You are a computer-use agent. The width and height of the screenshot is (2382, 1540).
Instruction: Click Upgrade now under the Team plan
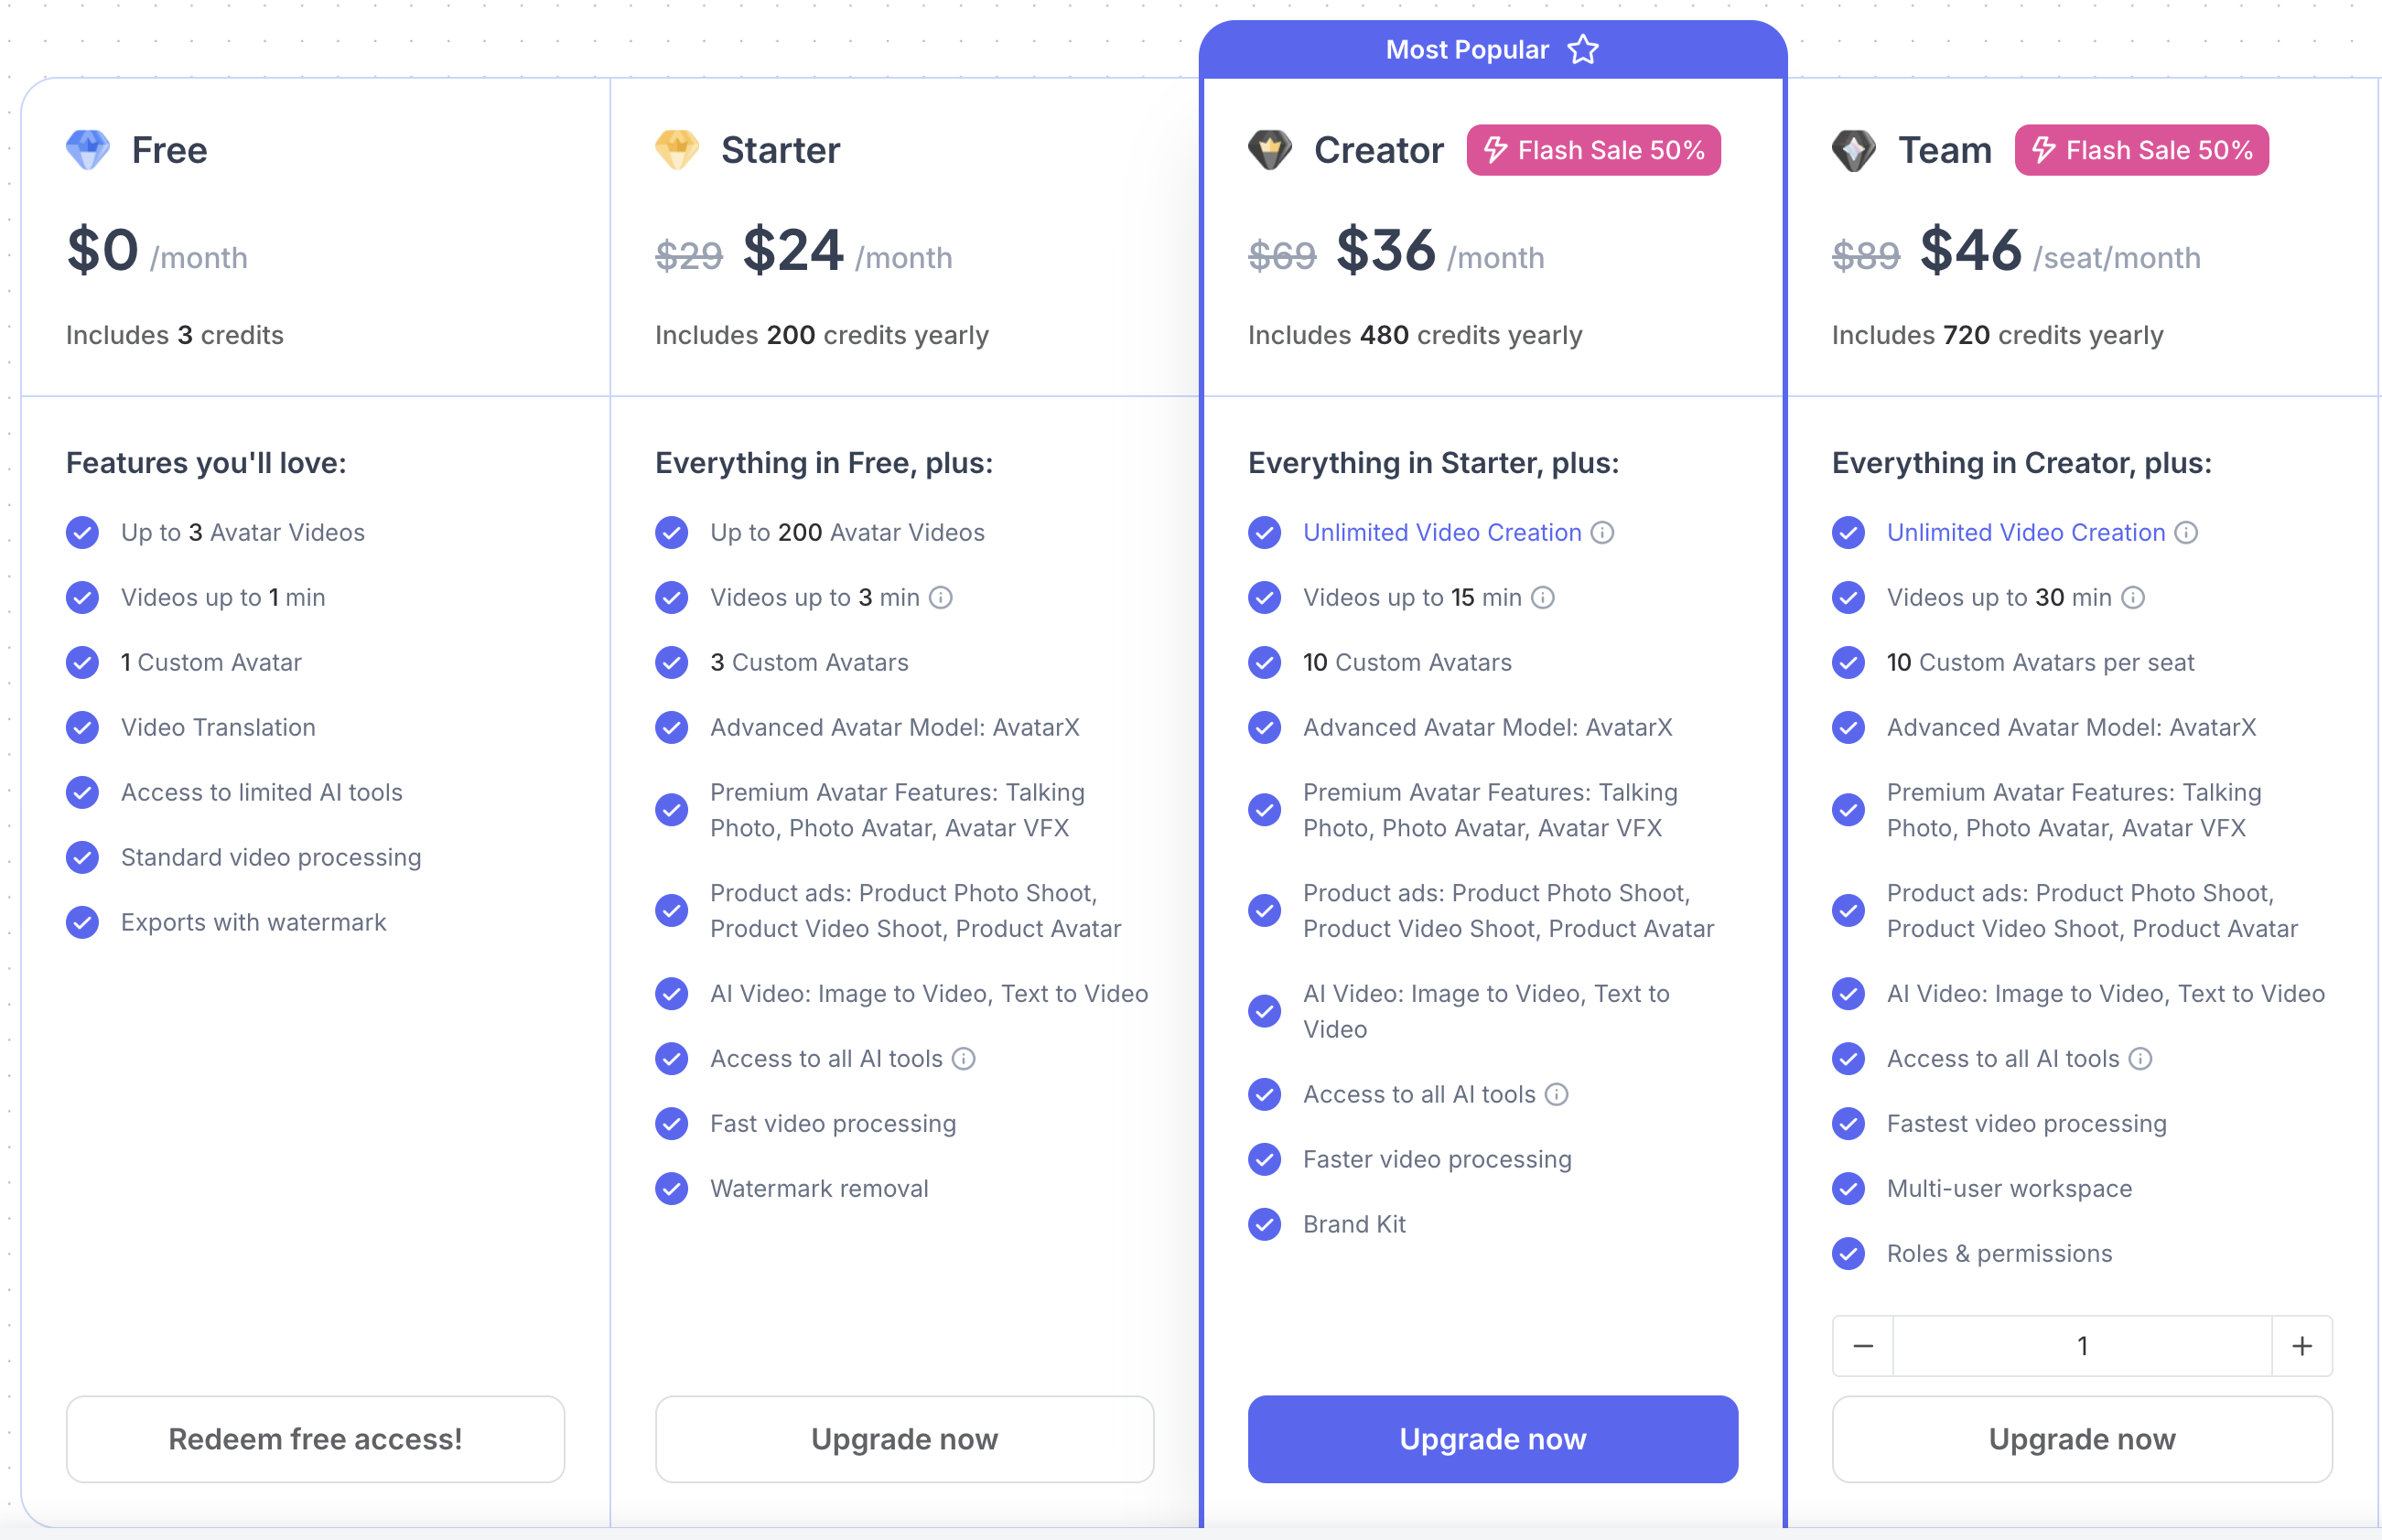[x=2082, y=1439]
